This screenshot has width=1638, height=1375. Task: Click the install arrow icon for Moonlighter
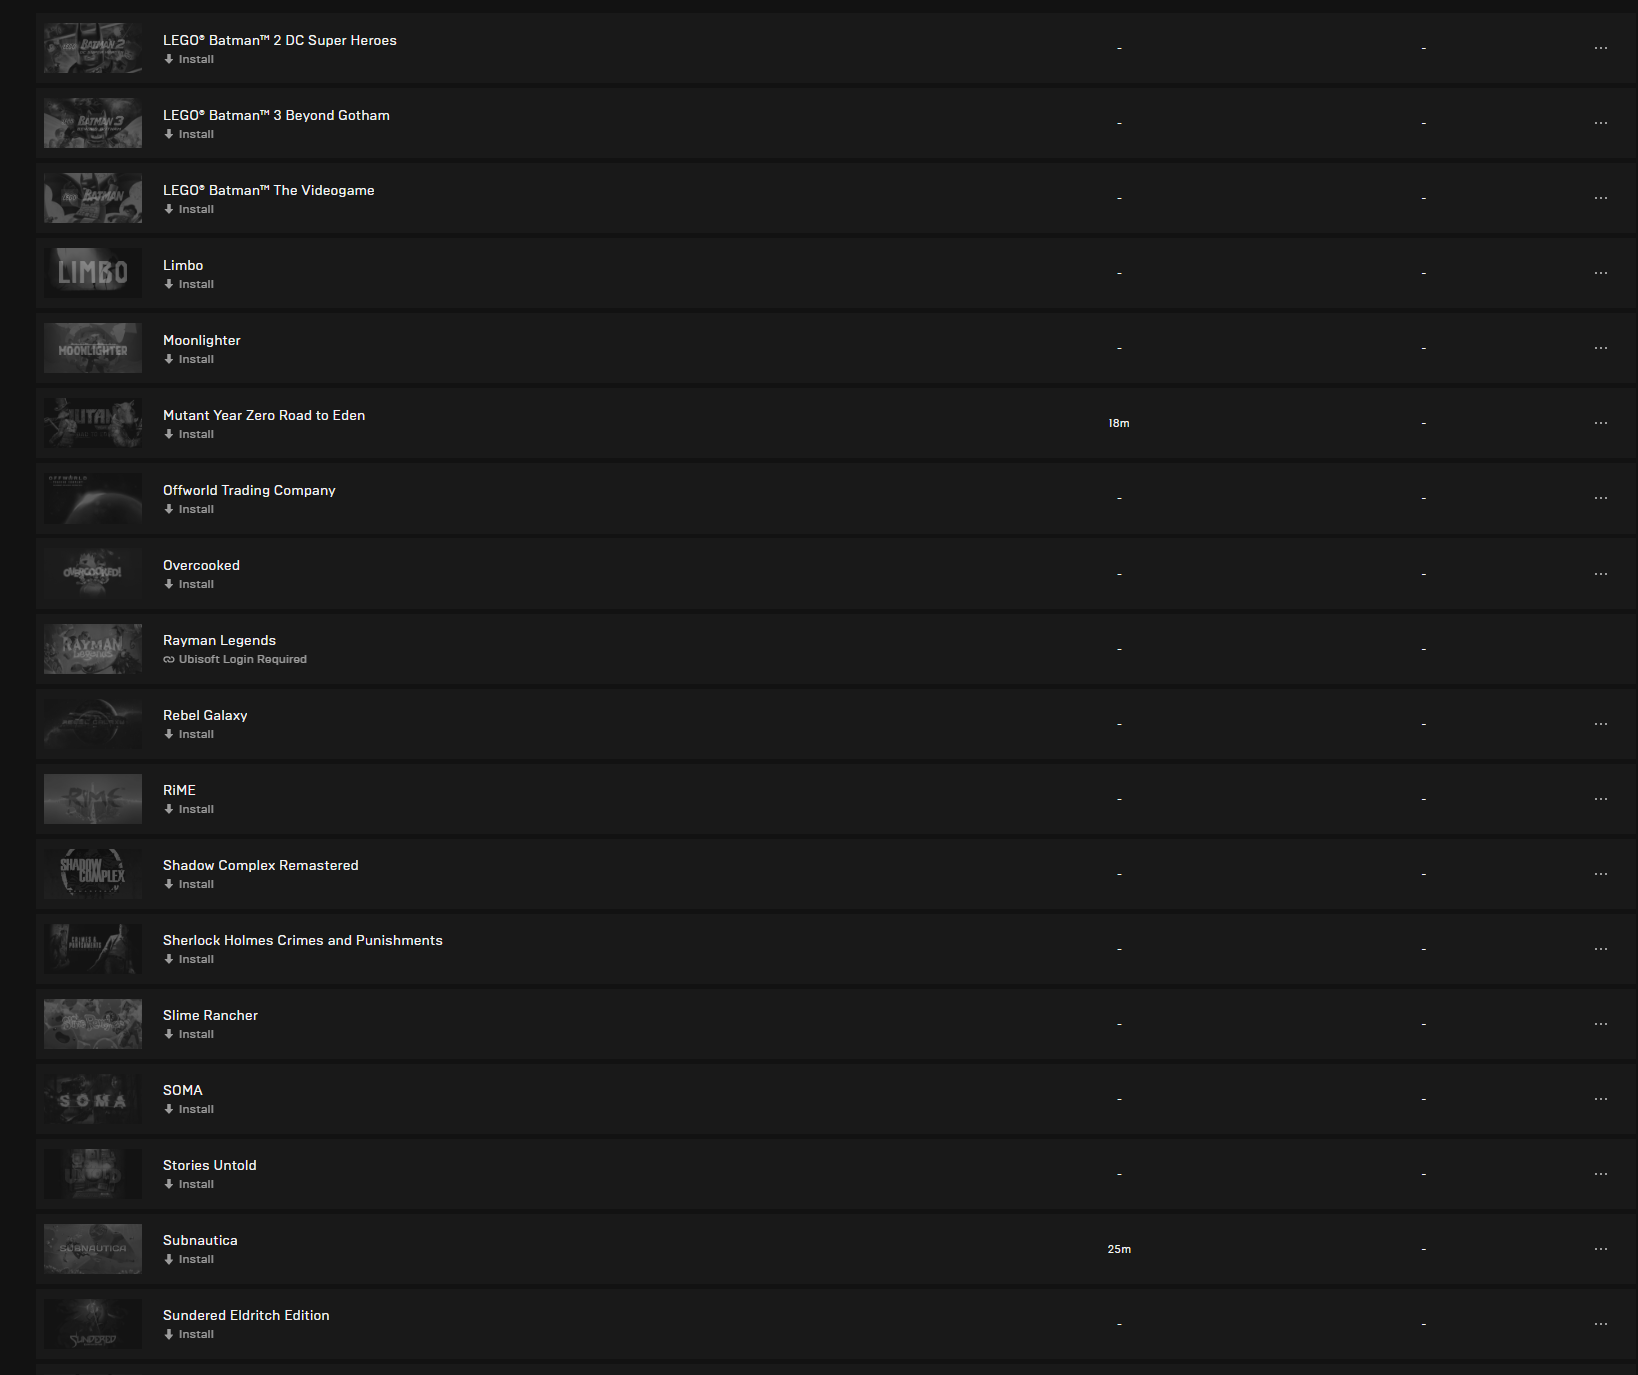[x=169, y=359]
